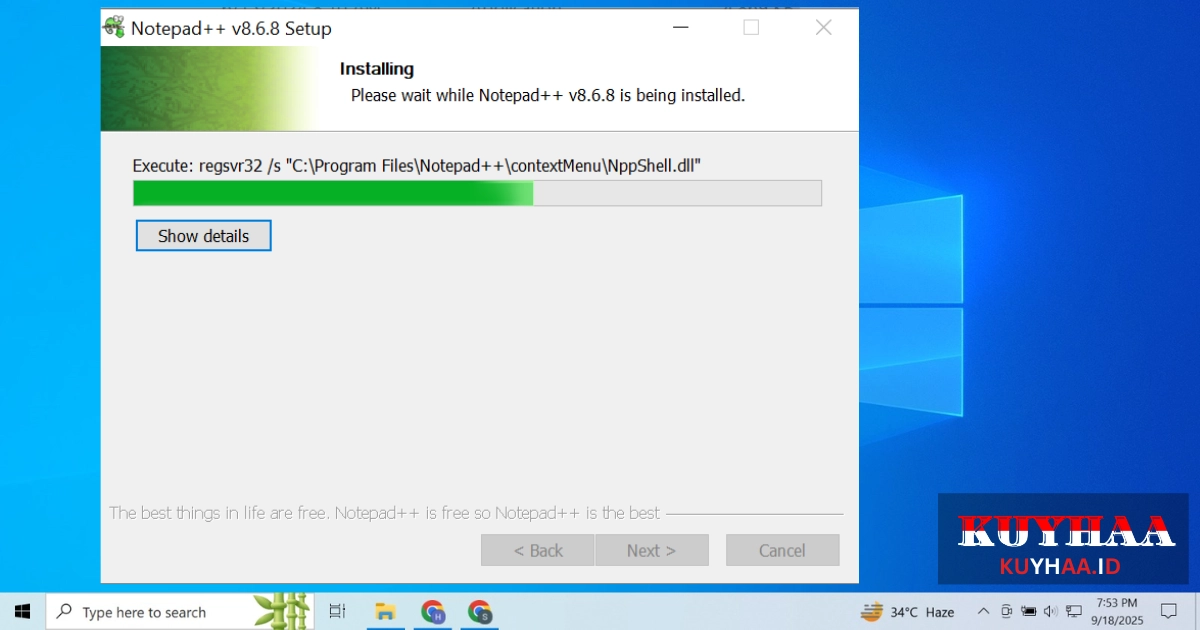Click the Meet Now tray icon
This screenshot has width=1200, height=630.
(1006, 611)
